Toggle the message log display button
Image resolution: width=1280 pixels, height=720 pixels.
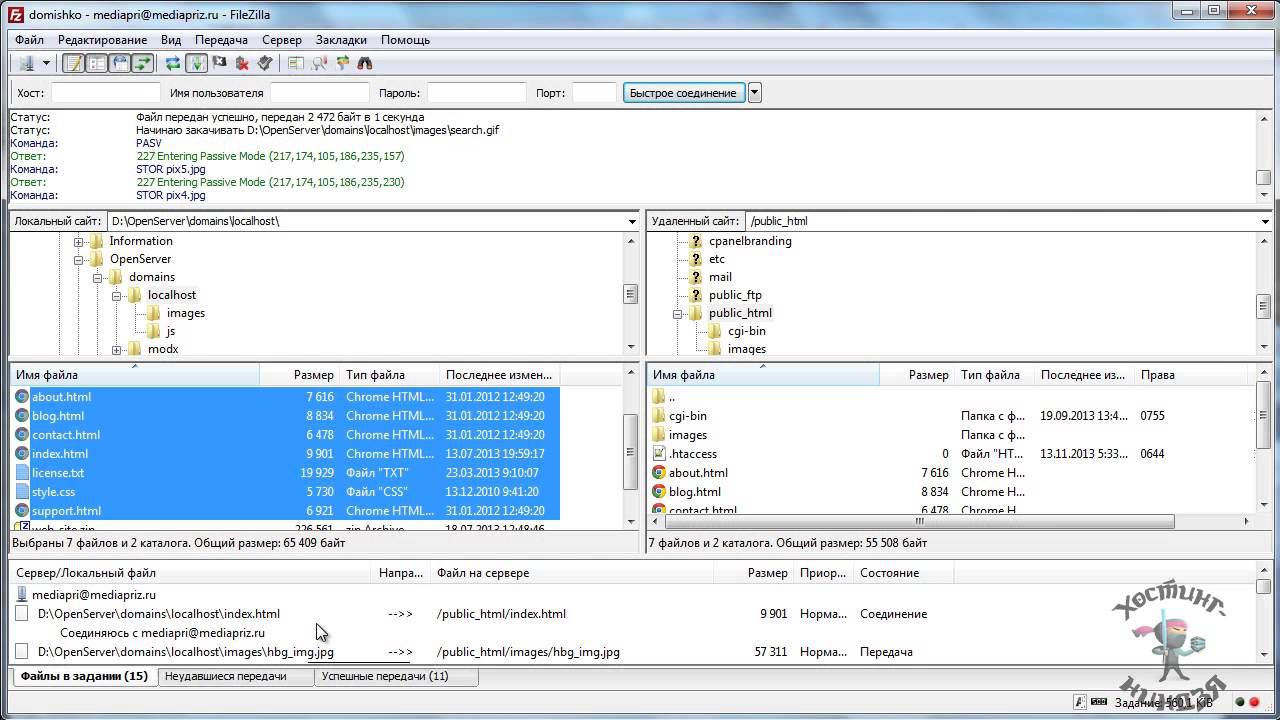73,63
